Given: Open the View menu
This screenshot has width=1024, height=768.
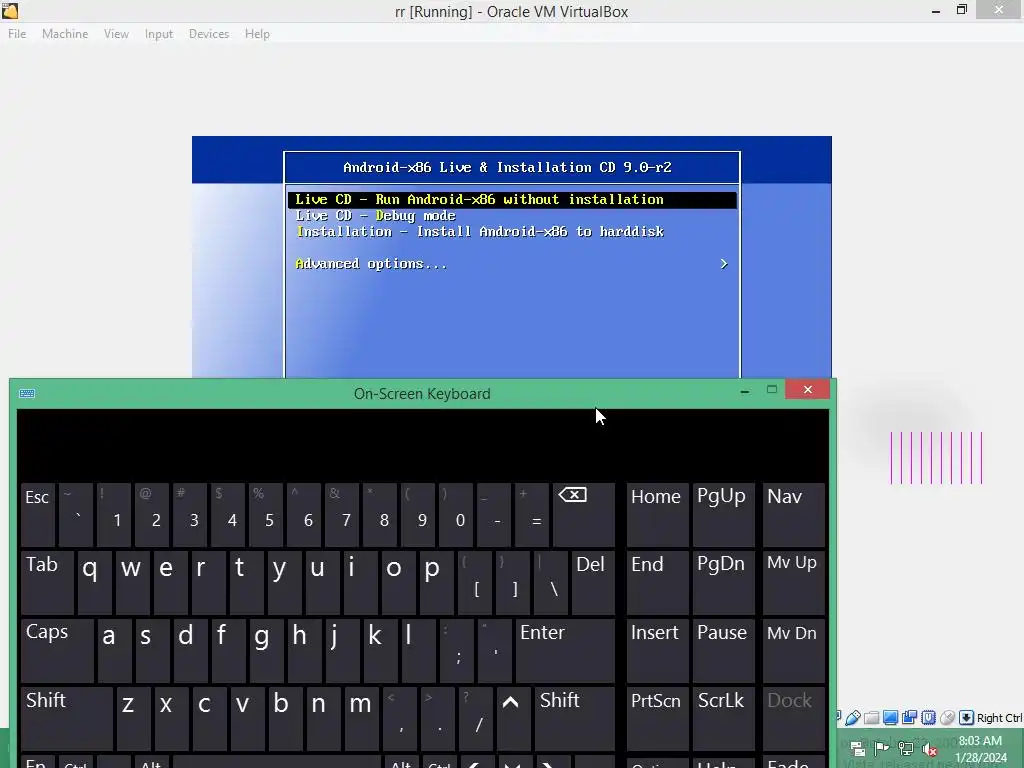Looking at the screenshot, I should click(116, 33).
